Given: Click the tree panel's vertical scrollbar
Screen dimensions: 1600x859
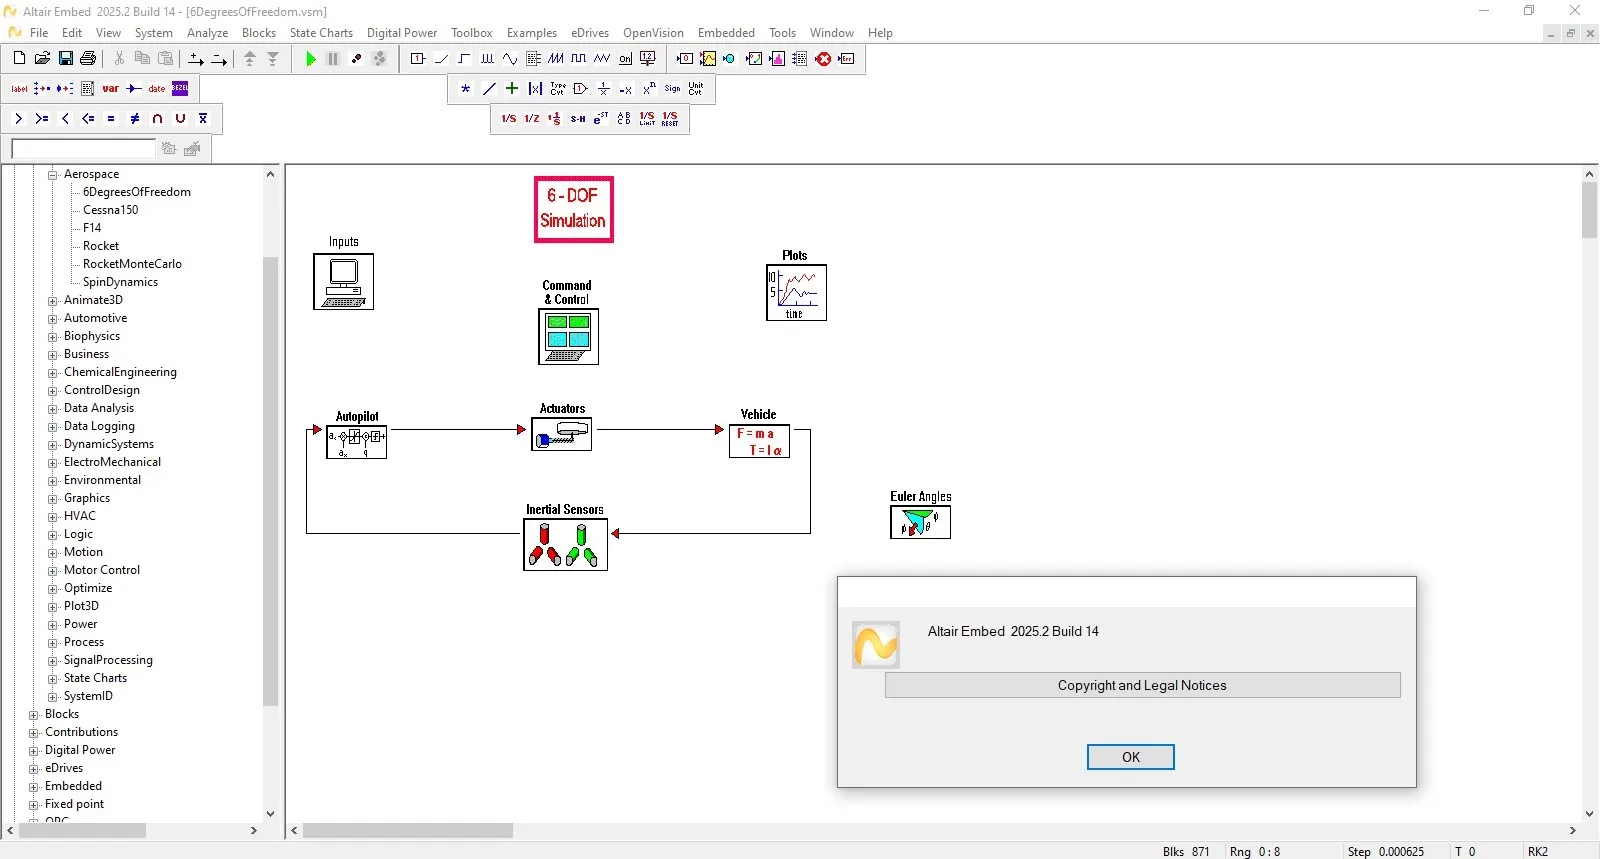Looking at the screenshot, I should click(270, 482).
